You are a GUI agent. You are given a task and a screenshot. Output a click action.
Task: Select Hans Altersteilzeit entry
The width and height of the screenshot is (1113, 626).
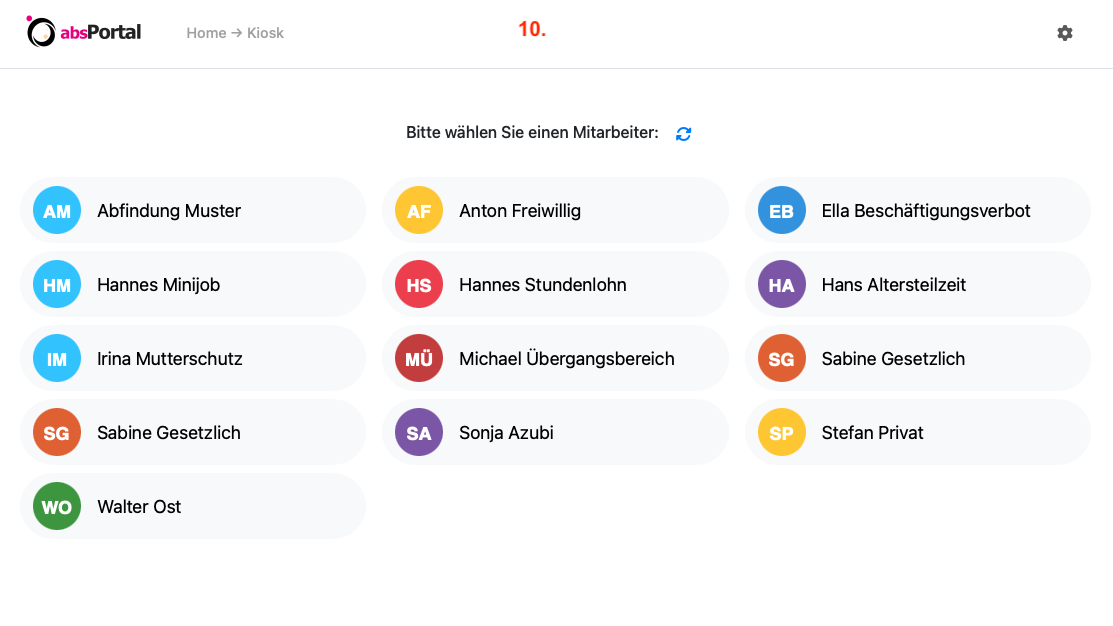917,285
